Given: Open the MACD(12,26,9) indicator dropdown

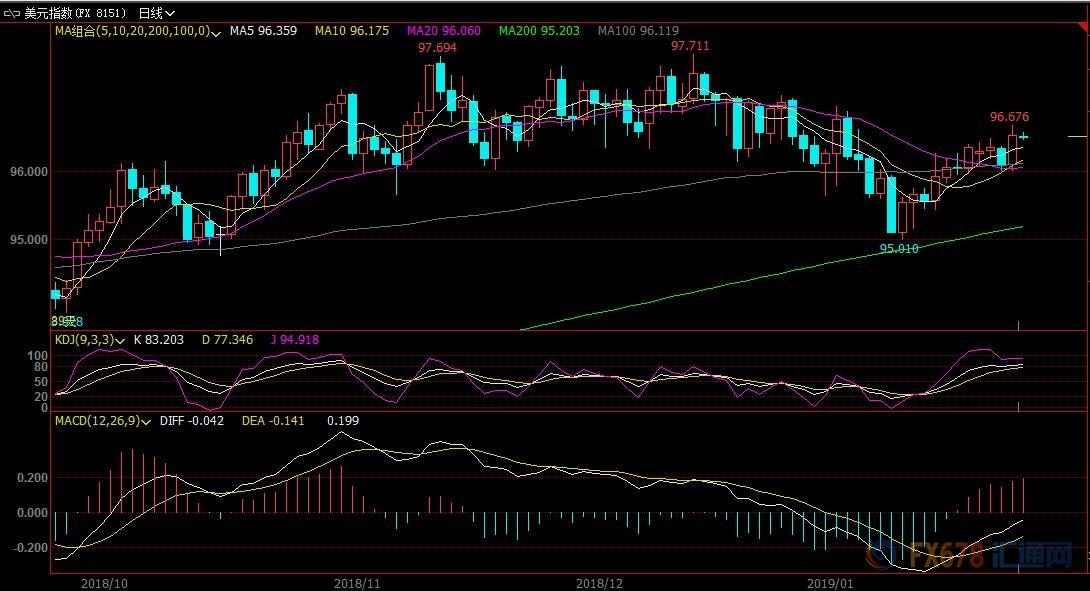Looking at the screenshot, I should (x=147, y=421).
